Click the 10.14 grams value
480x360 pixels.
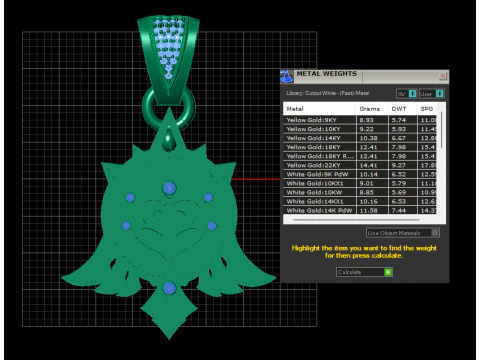point(368,174)
